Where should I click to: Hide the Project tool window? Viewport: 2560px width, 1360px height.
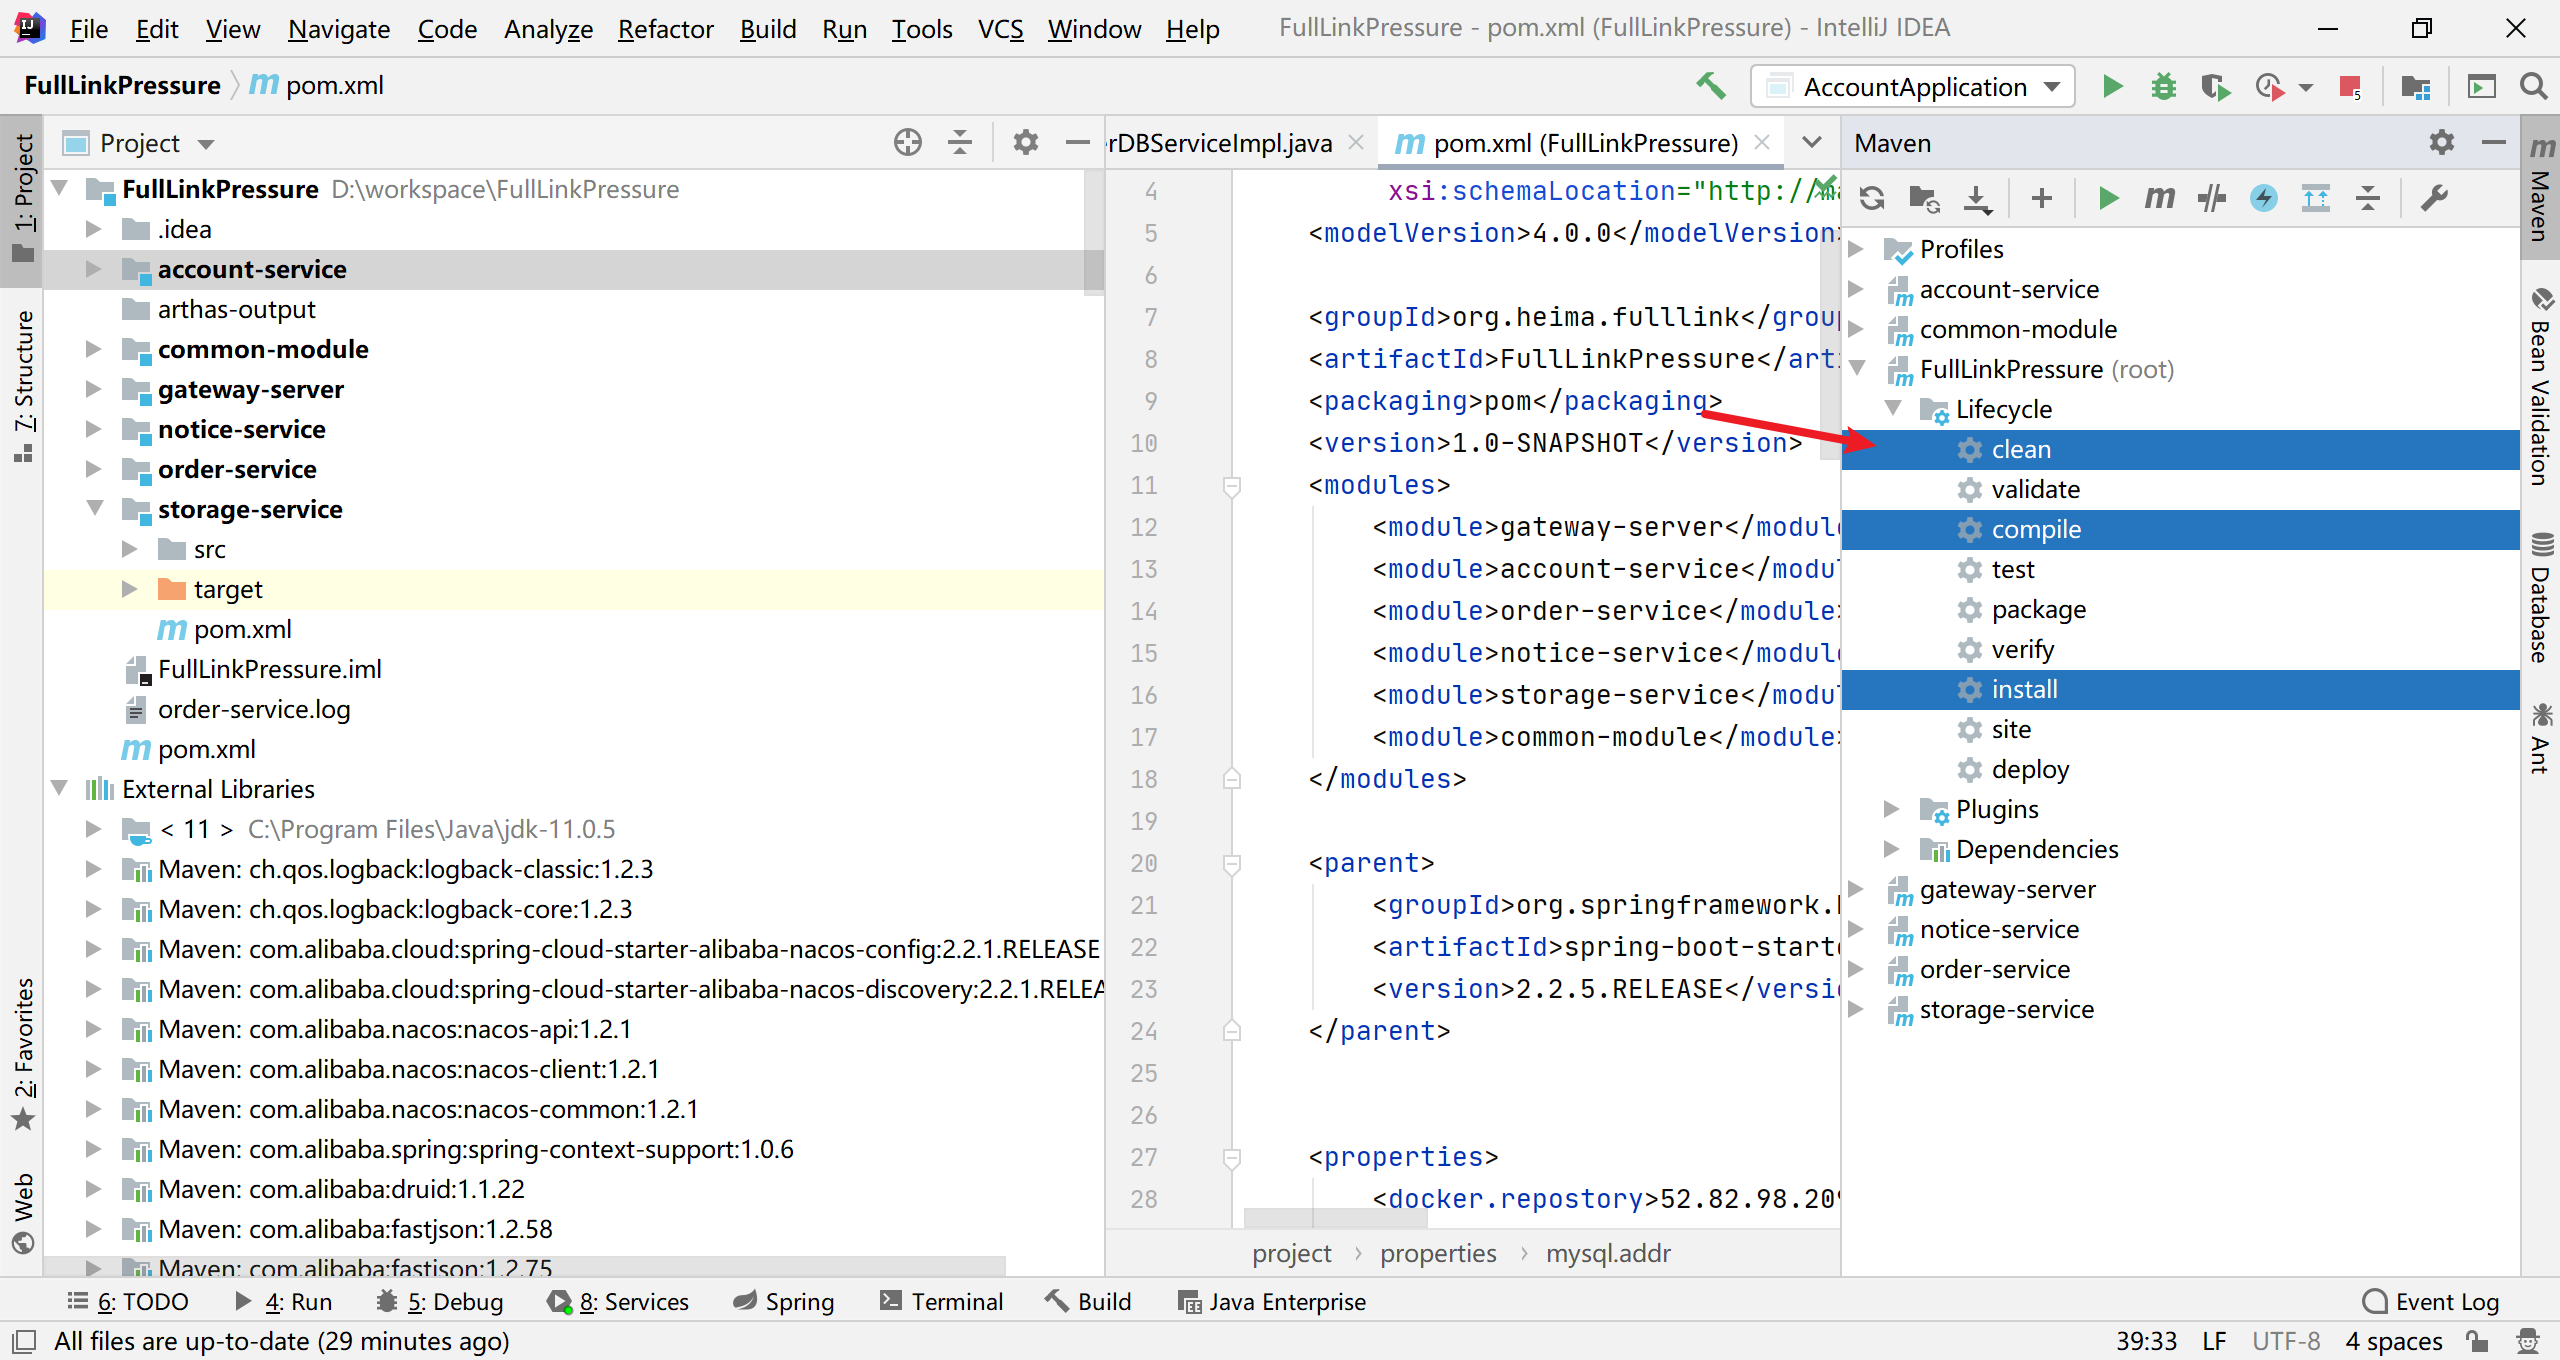[1077, 143]
